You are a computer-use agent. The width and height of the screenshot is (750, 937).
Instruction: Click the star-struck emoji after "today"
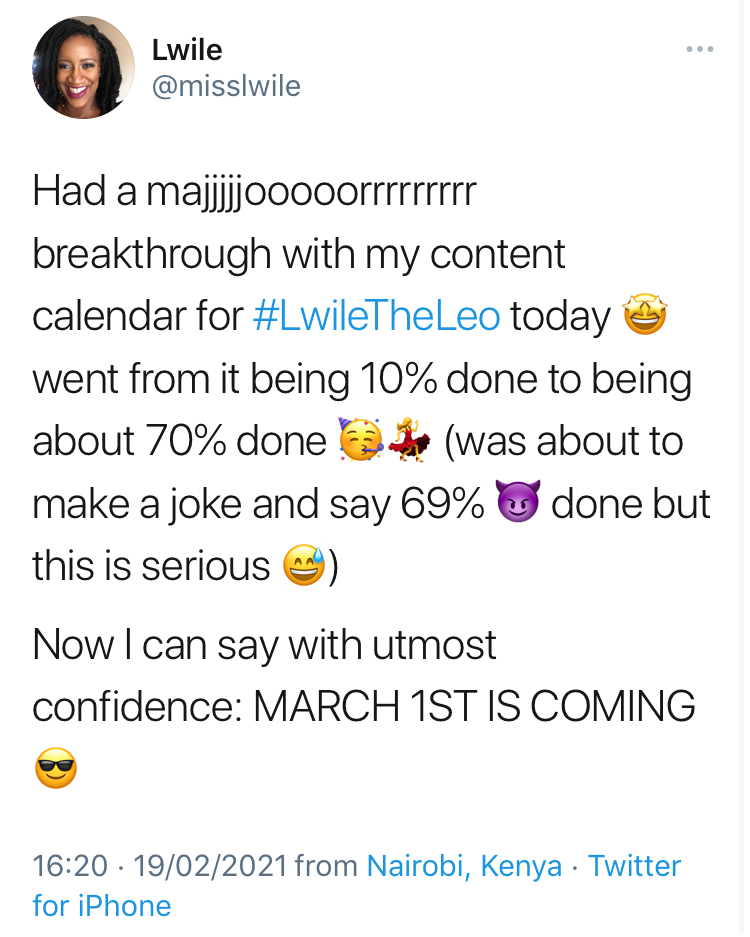(x=644, y=317)
